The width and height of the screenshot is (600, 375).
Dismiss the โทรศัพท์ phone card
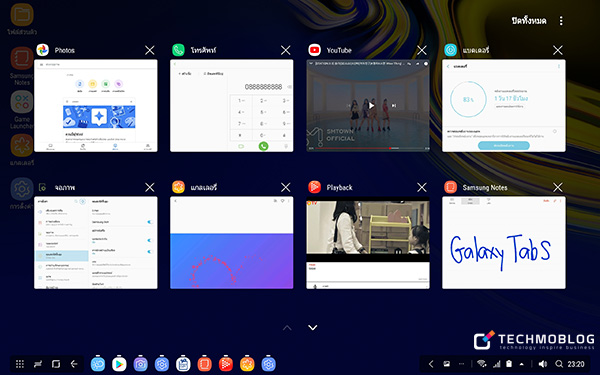285,50
